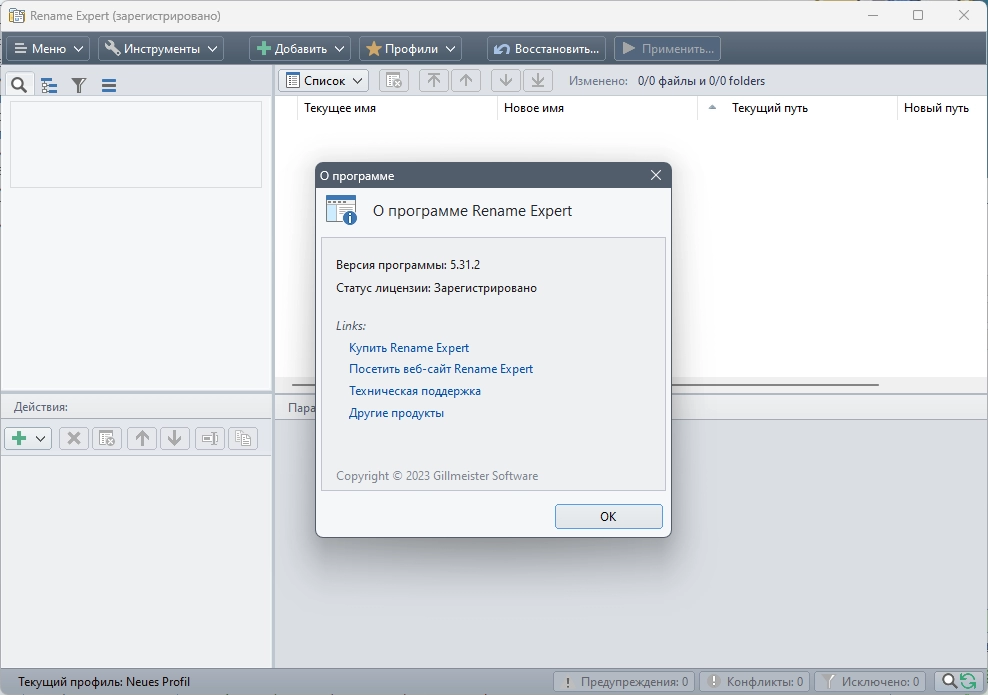The width and height of the screenshot is (988, 695).
Task: Click the green plus add action button
Action: pyautogui.click(x=19, y=439)
